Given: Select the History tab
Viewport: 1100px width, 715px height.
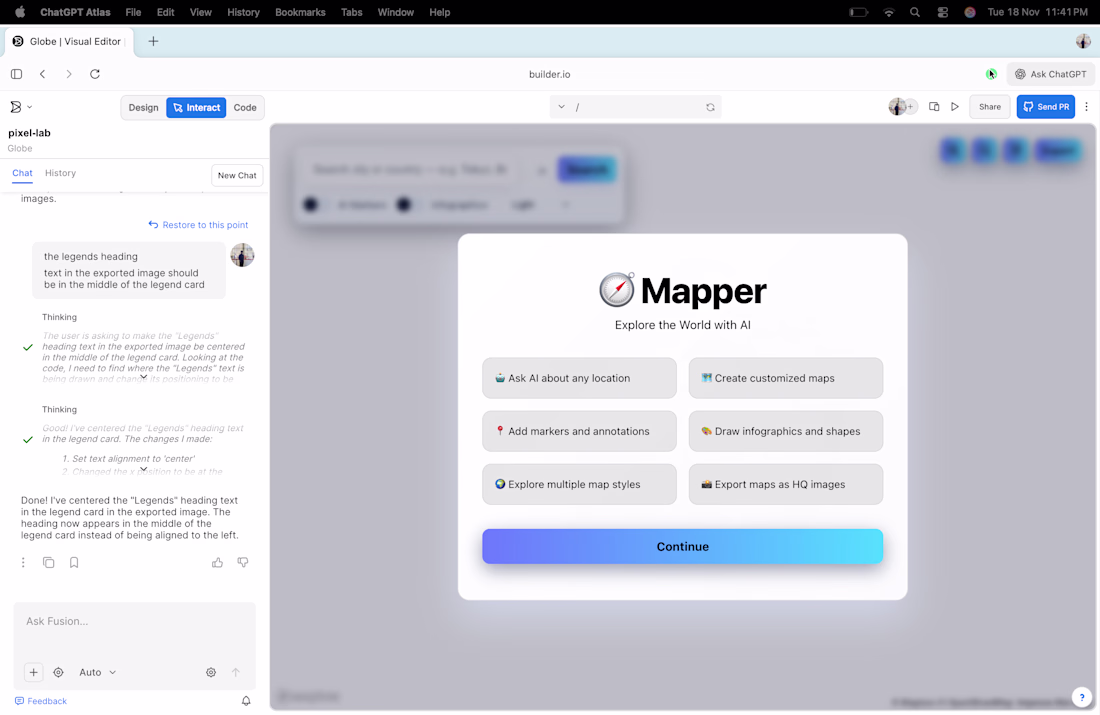Looking at the screenshot, I should click(x=60, y=173).
